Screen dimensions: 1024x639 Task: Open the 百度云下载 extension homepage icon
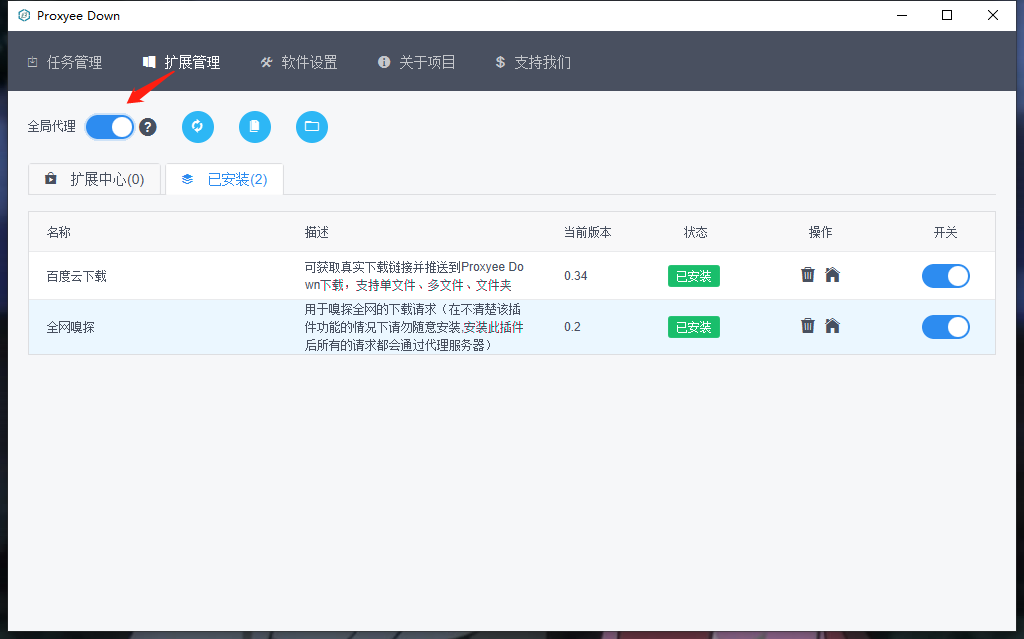832,274
